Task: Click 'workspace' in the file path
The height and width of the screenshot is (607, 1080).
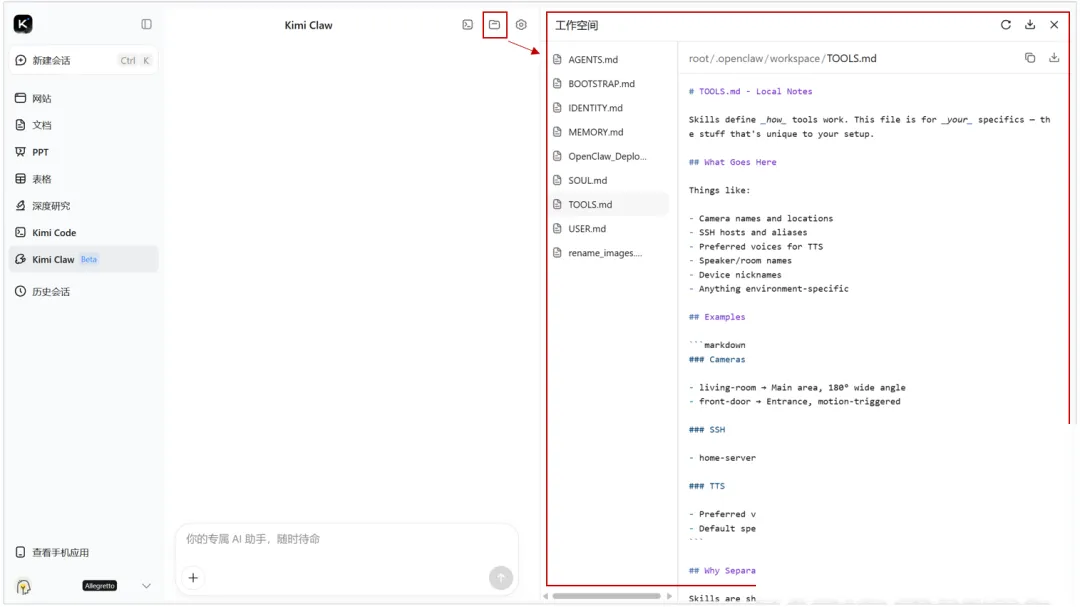Action: [x=795, y=59]
